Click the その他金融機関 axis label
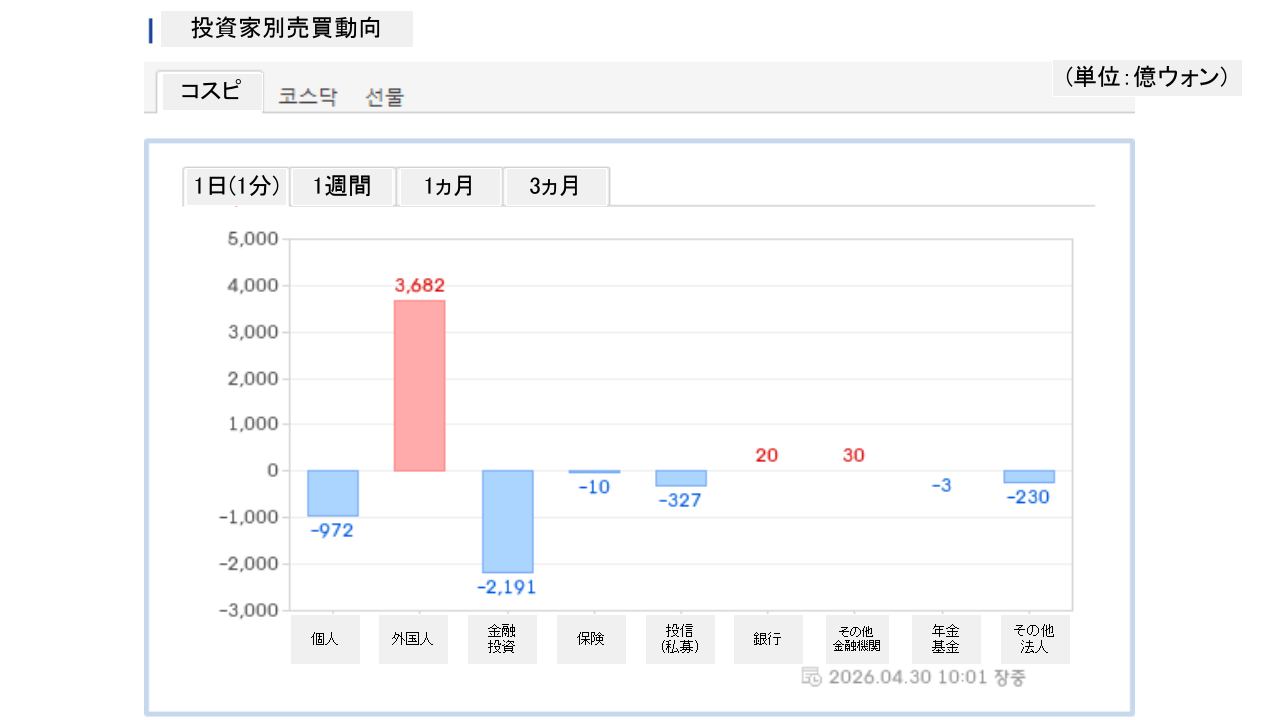Image resolution: width=1280 pixels, height=720 pixels. 857,639
